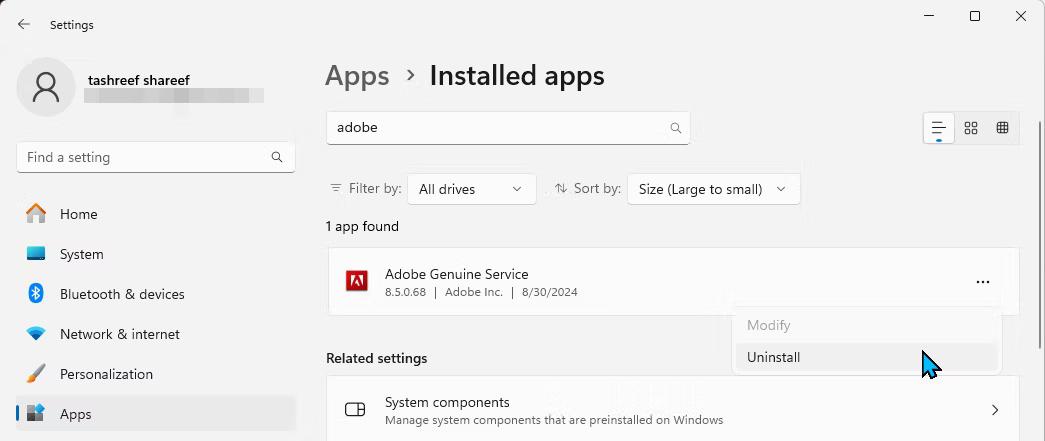Open Network & internet settings
The width and height of the screenshot is (1045, 441).
click(120, 334)
